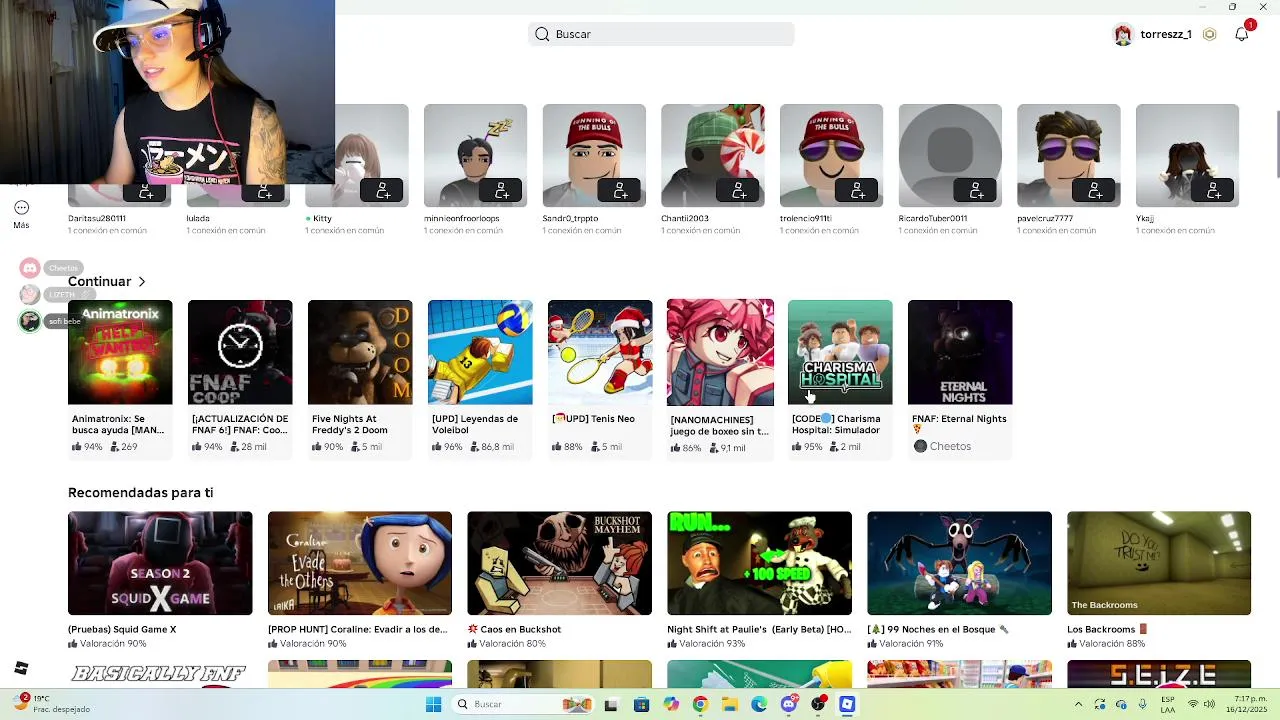The height and width of the screenshot is (720, 1280).
Task: Open the RicardoTuber0011 blank avatar card
Action: pos(950,155)
